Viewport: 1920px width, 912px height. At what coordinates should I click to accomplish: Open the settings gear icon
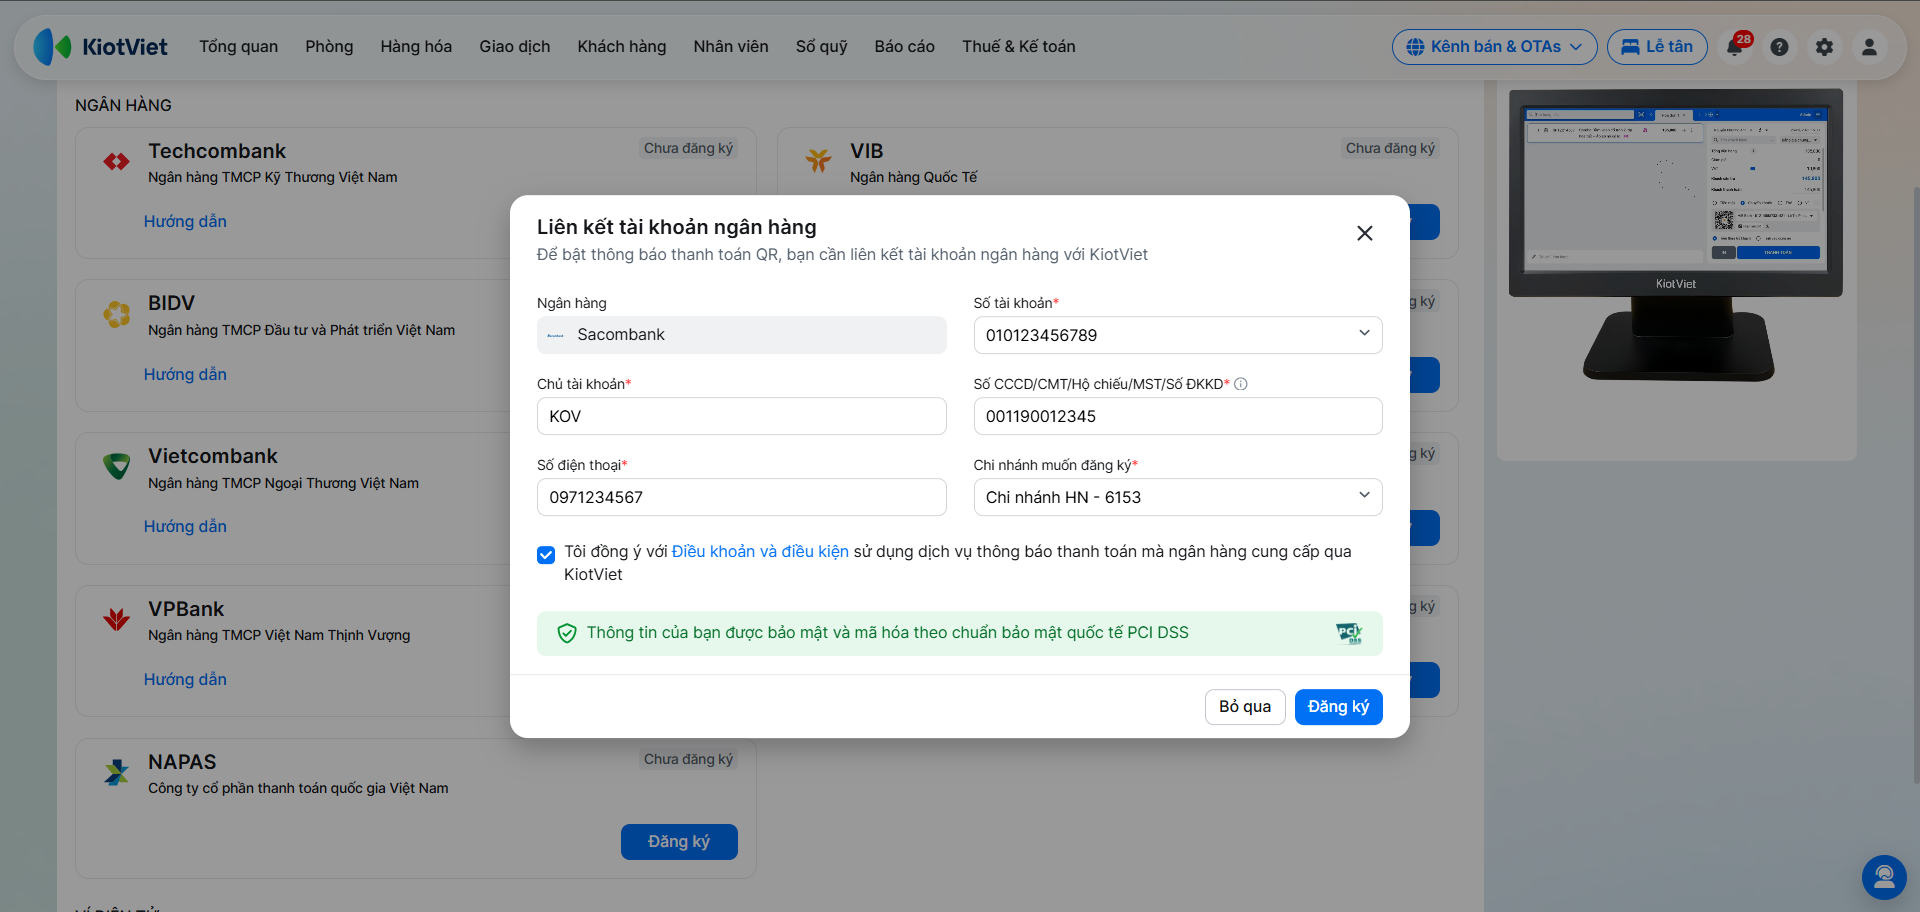point(1825,47)
